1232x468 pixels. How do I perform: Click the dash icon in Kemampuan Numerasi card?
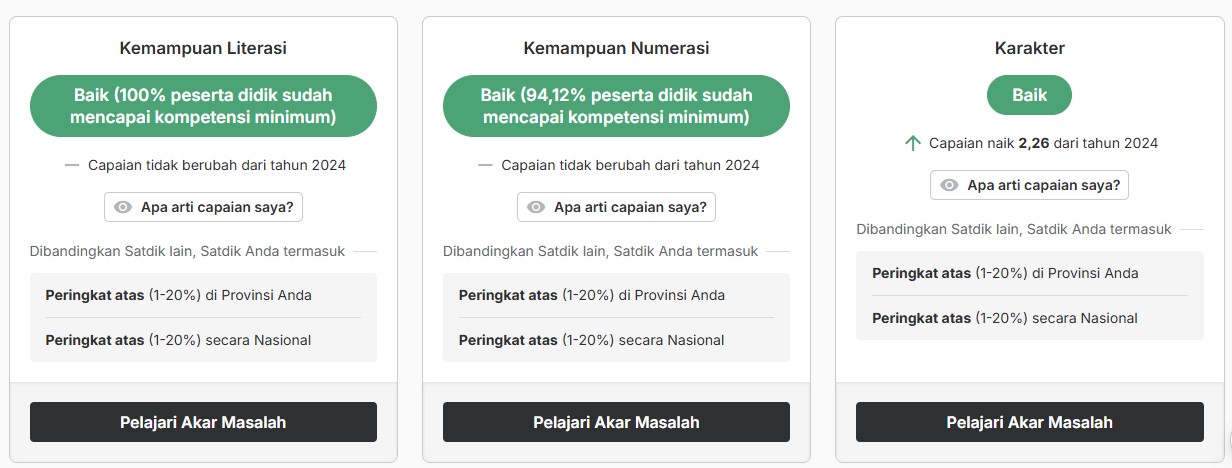(x=485, y=165)
